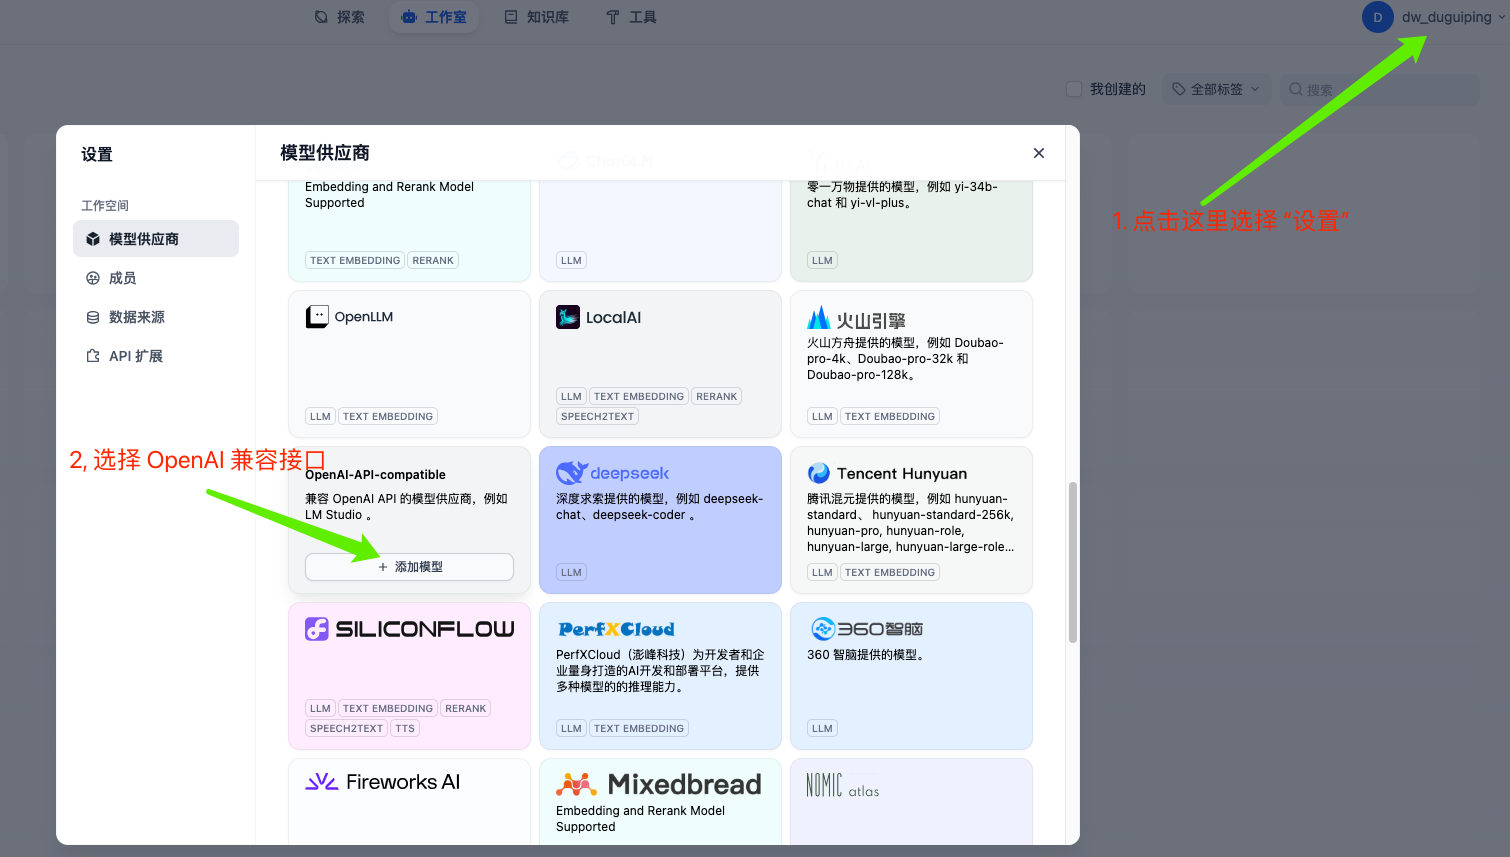The image size is (1510, 857).
Task: Toggle the 我创建的 checkbox
Action: tap(1074, 89)
